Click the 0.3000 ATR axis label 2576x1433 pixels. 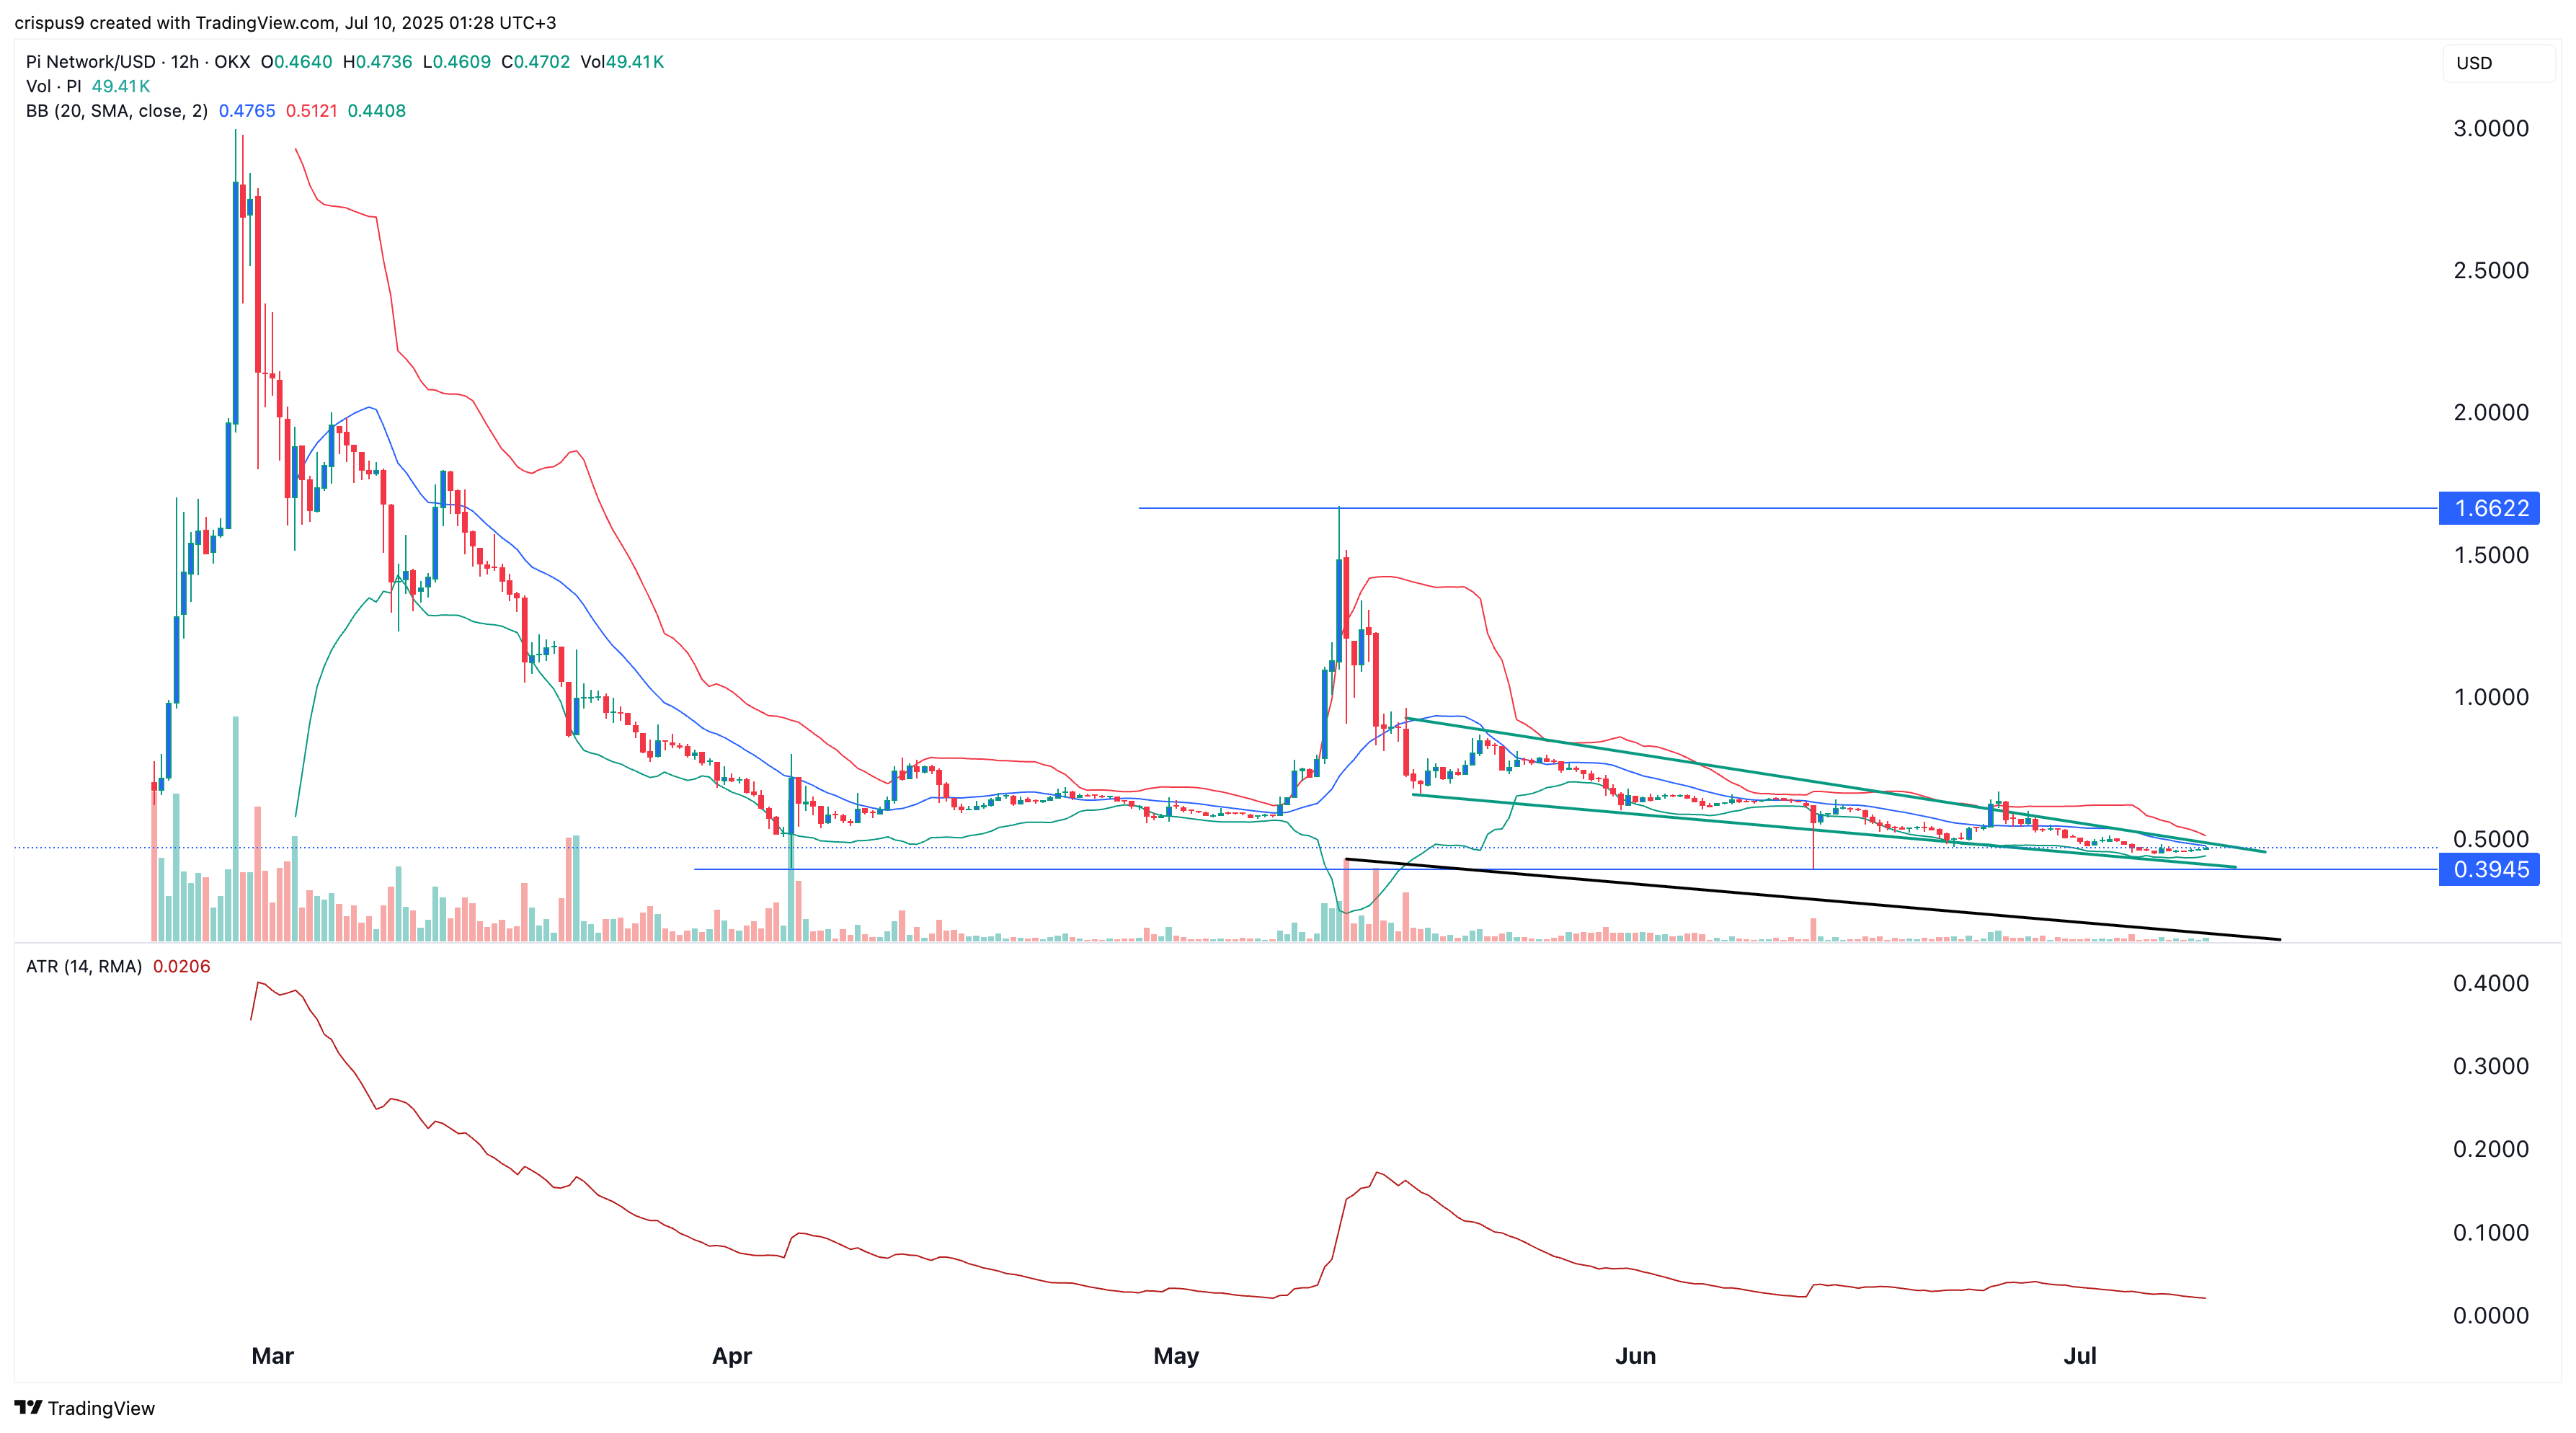coord(2491,1066)
